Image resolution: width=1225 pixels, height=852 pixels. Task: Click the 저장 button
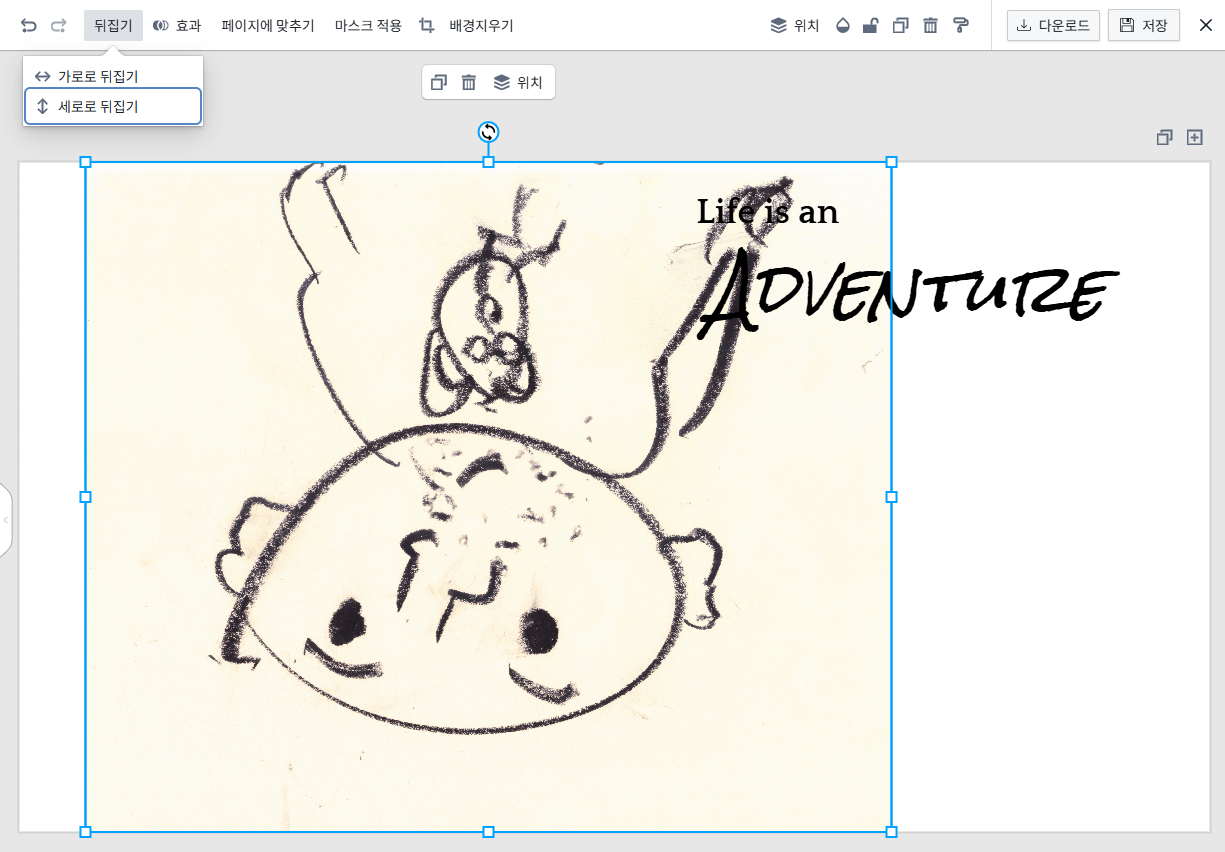[1143, 26]
